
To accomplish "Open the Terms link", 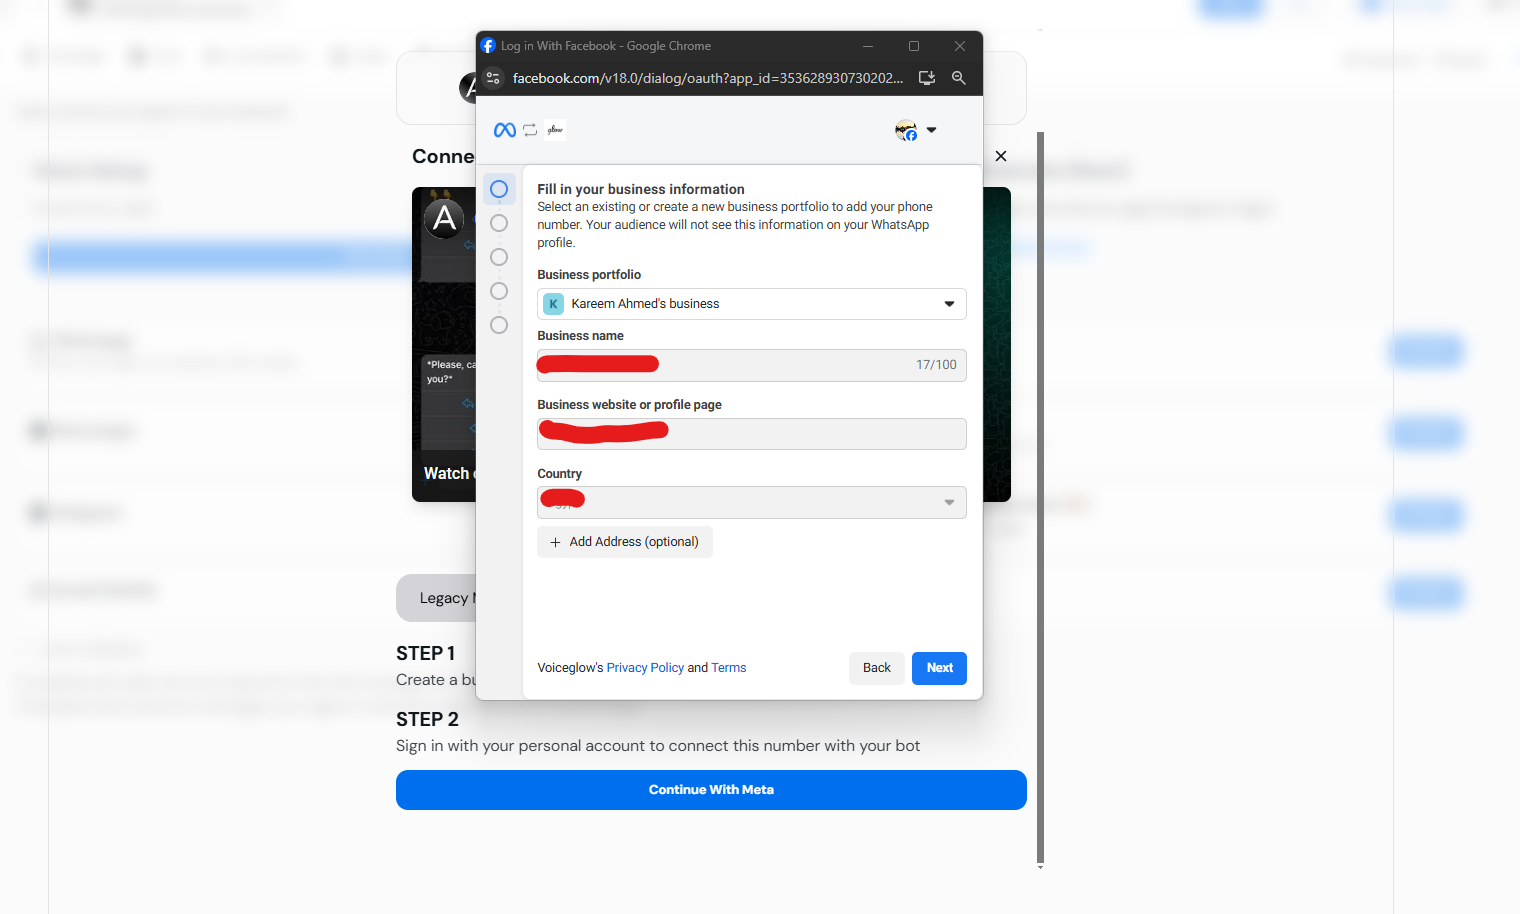I will coord(729,668).
